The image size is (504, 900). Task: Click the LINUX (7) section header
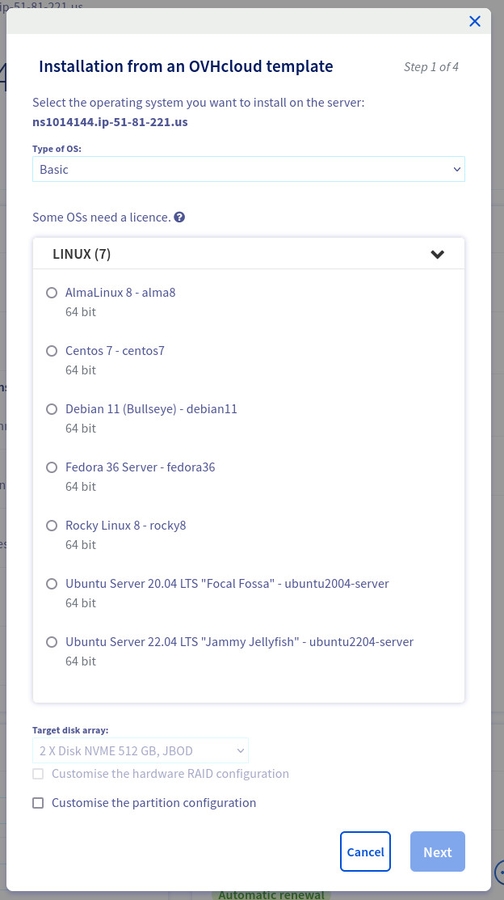(249, 254)
